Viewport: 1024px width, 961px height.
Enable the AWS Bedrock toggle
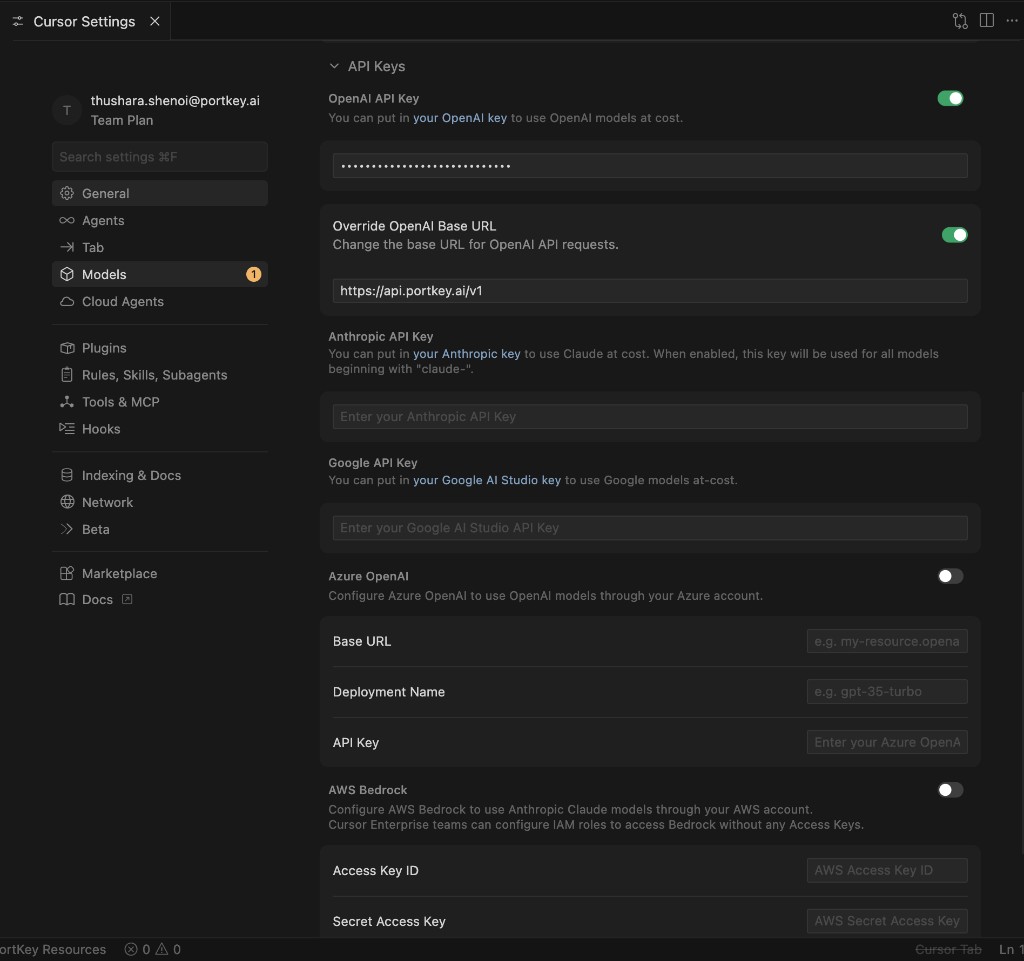[x=950, y=790]
